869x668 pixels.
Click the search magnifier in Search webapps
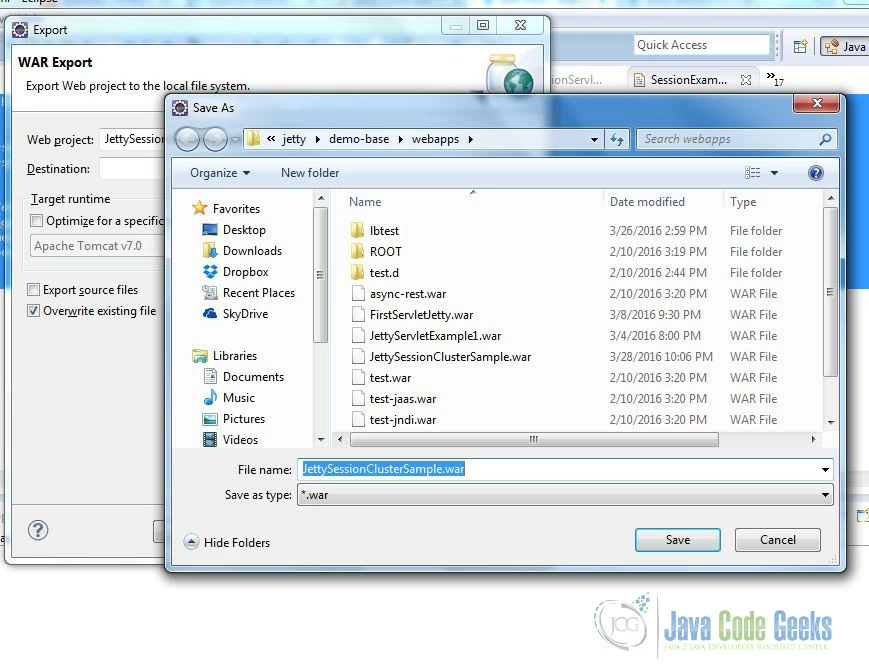(825, 139)
